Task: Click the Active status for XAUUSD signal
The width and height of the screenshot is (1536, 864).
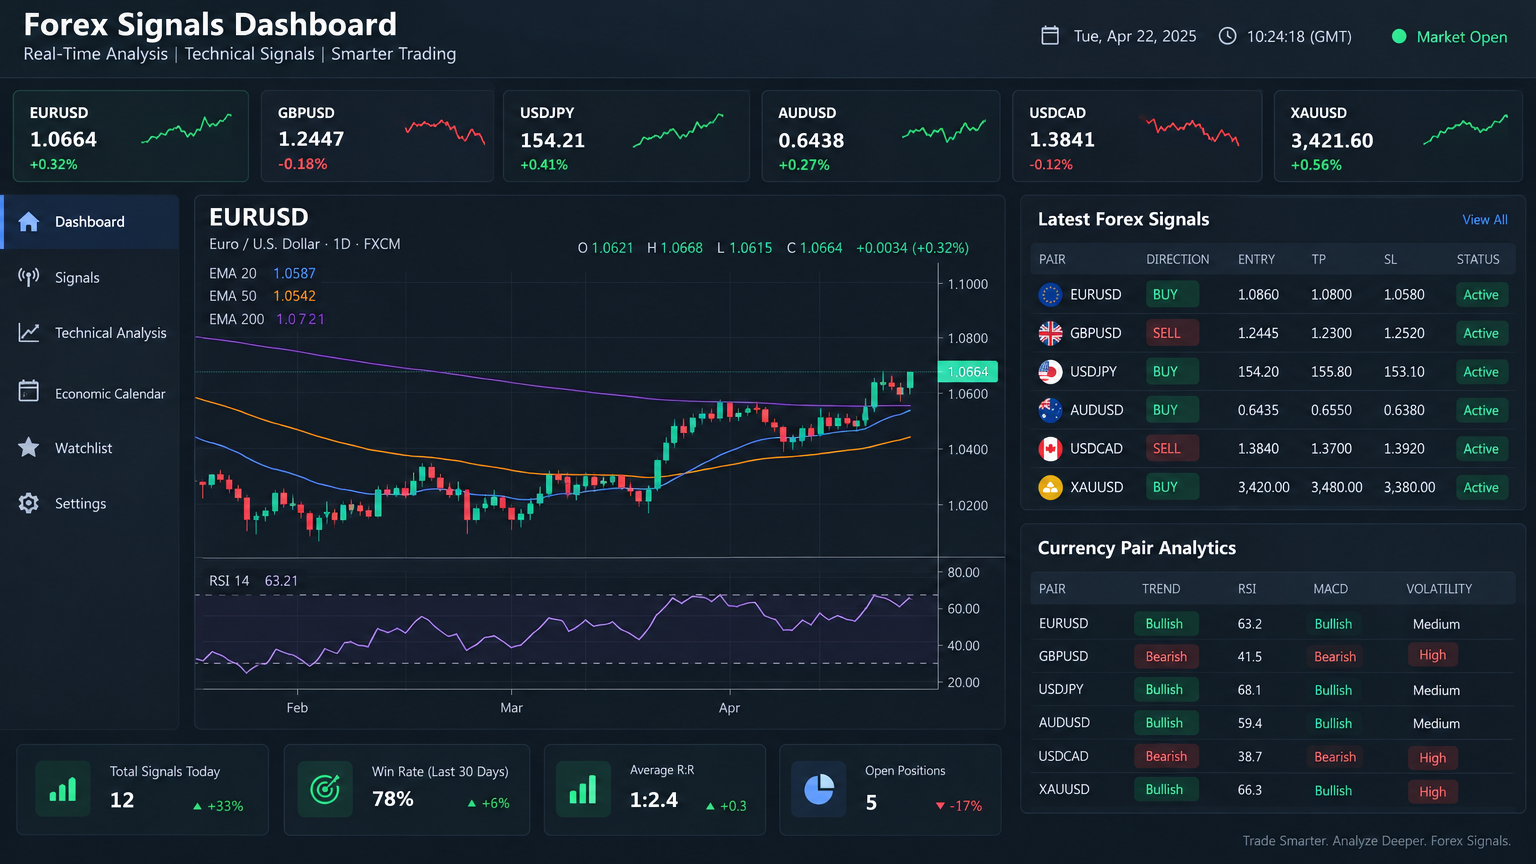Action: 1481,488
